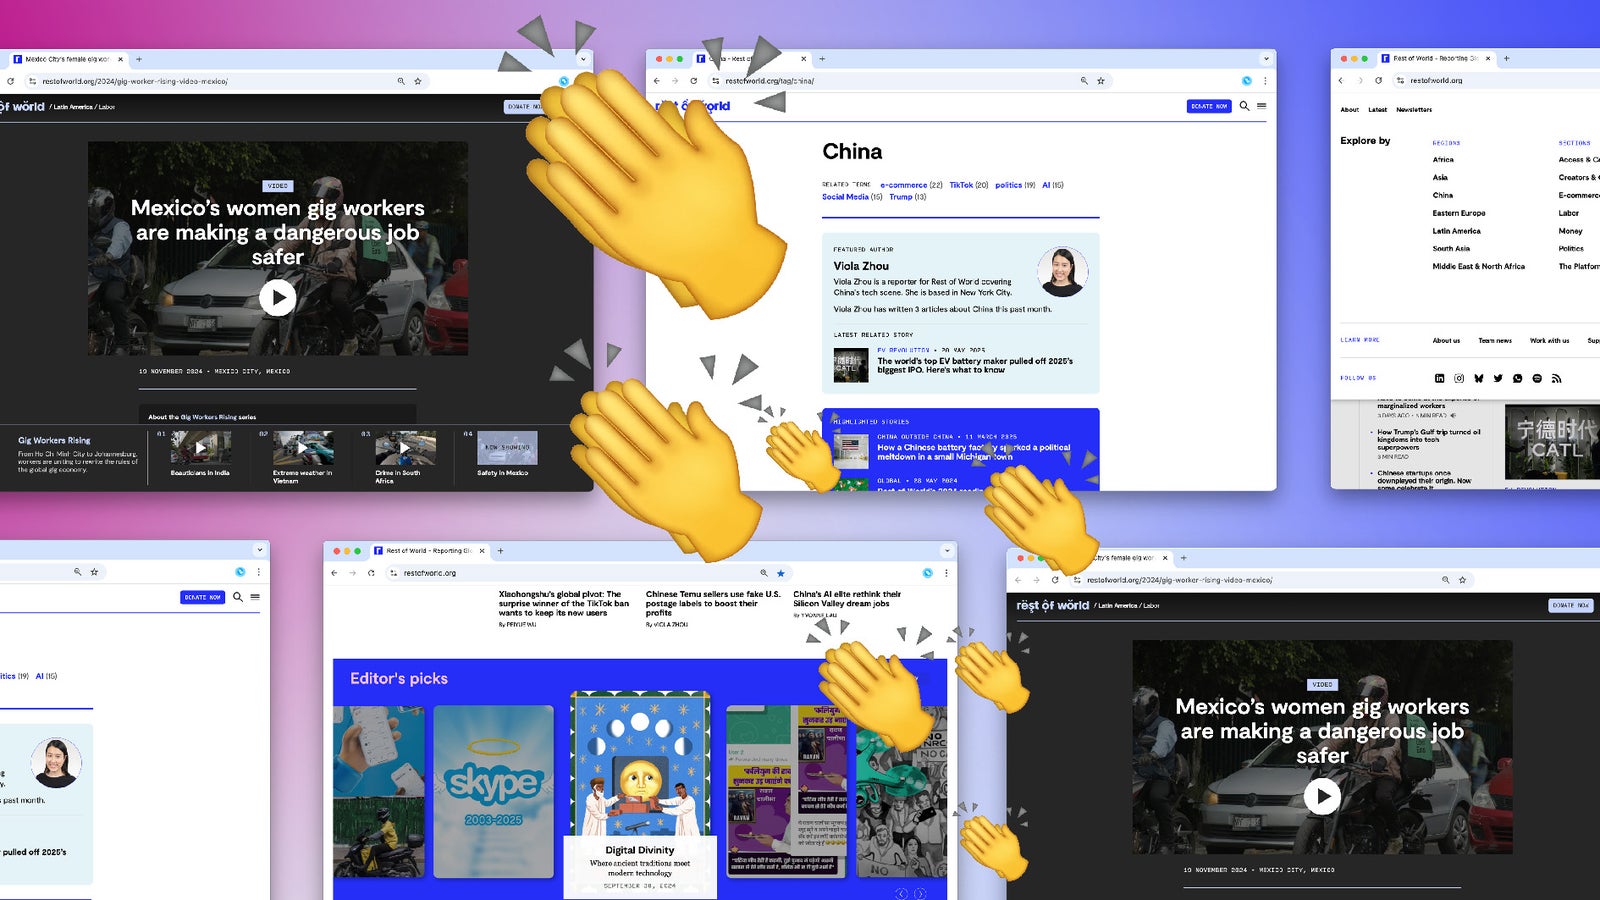Open the hamburger menu on the China page
Viewport: 1600px width, 900px height.
click(x=1262, y=106)
